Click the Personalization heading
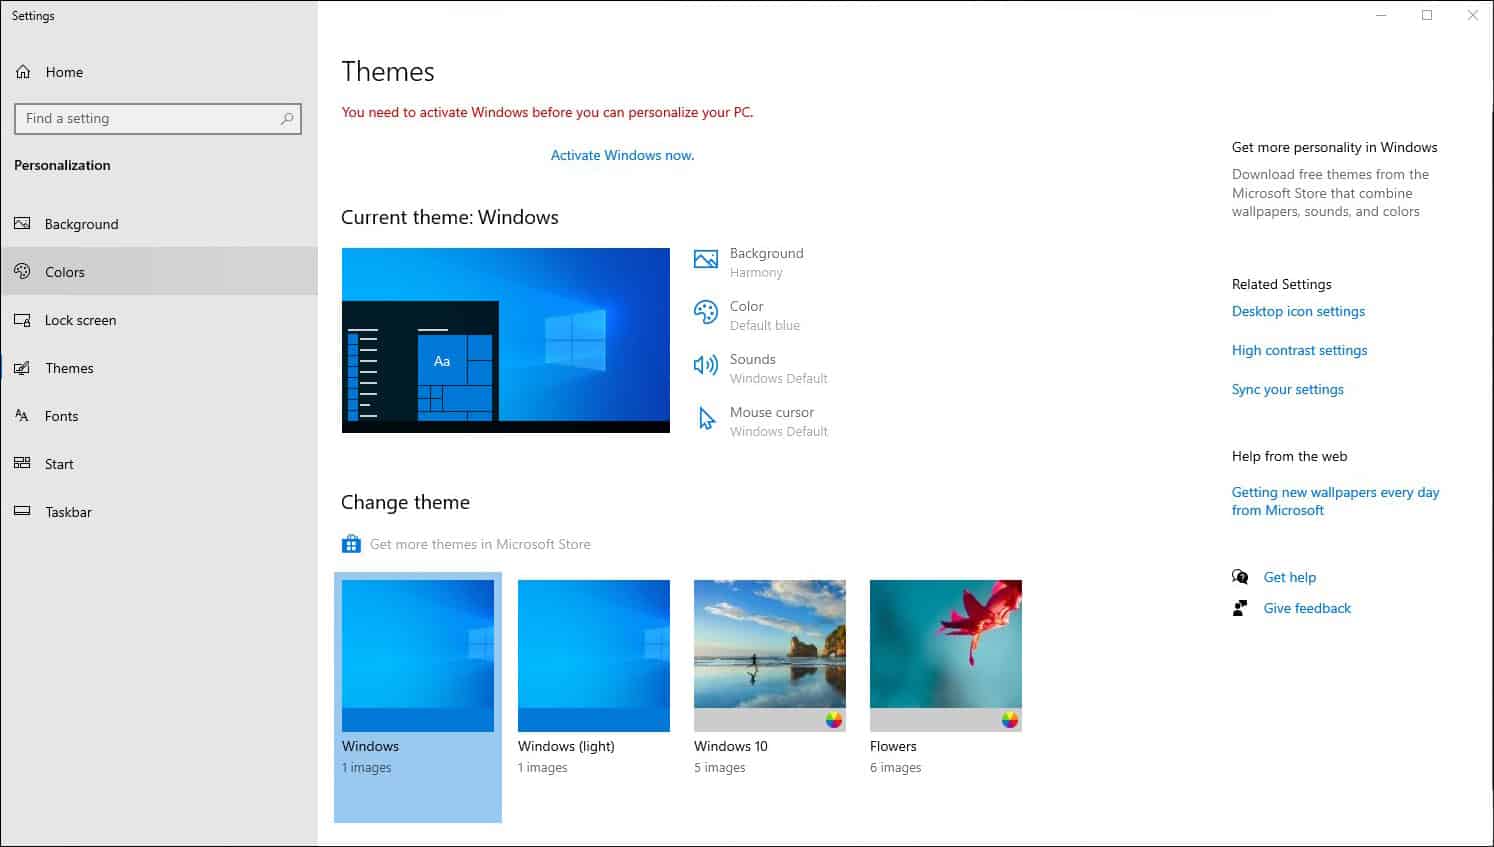Viewport: 1494px width, 847px height. click(x=62, y=165)
